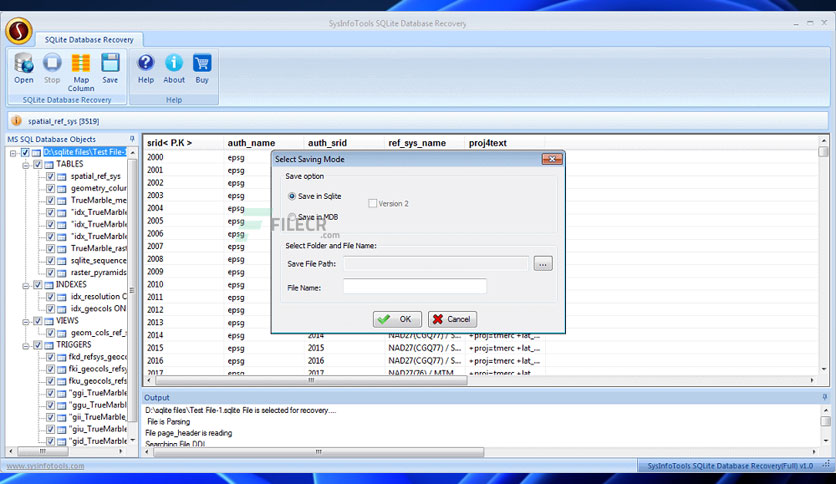836x484 pixels.
Task: Collapse the root database tree node
Action: (x=13, y=153)
